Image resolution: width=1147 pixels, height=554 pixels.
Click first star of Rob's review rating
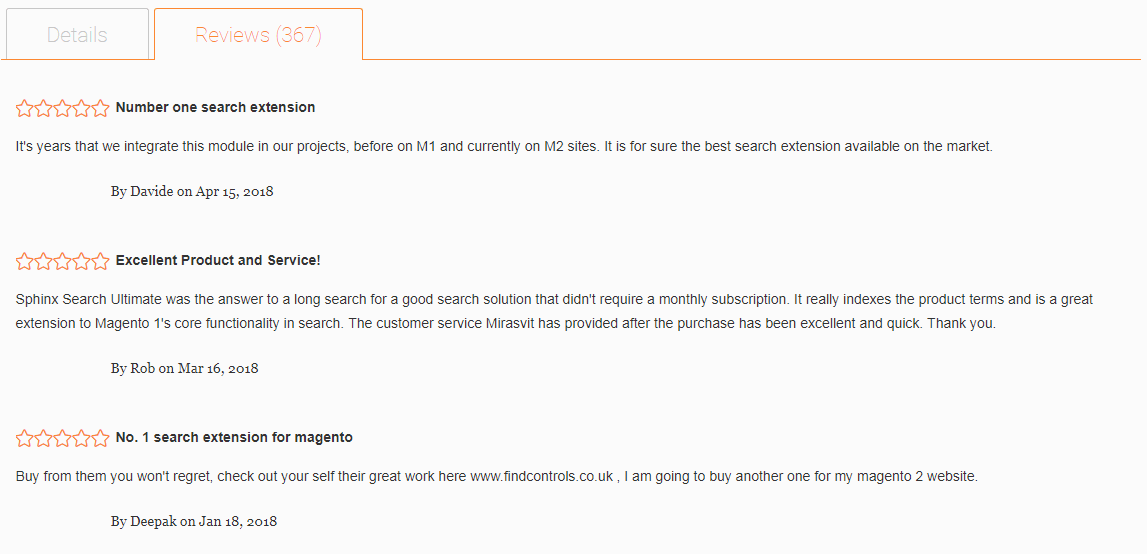25,261
